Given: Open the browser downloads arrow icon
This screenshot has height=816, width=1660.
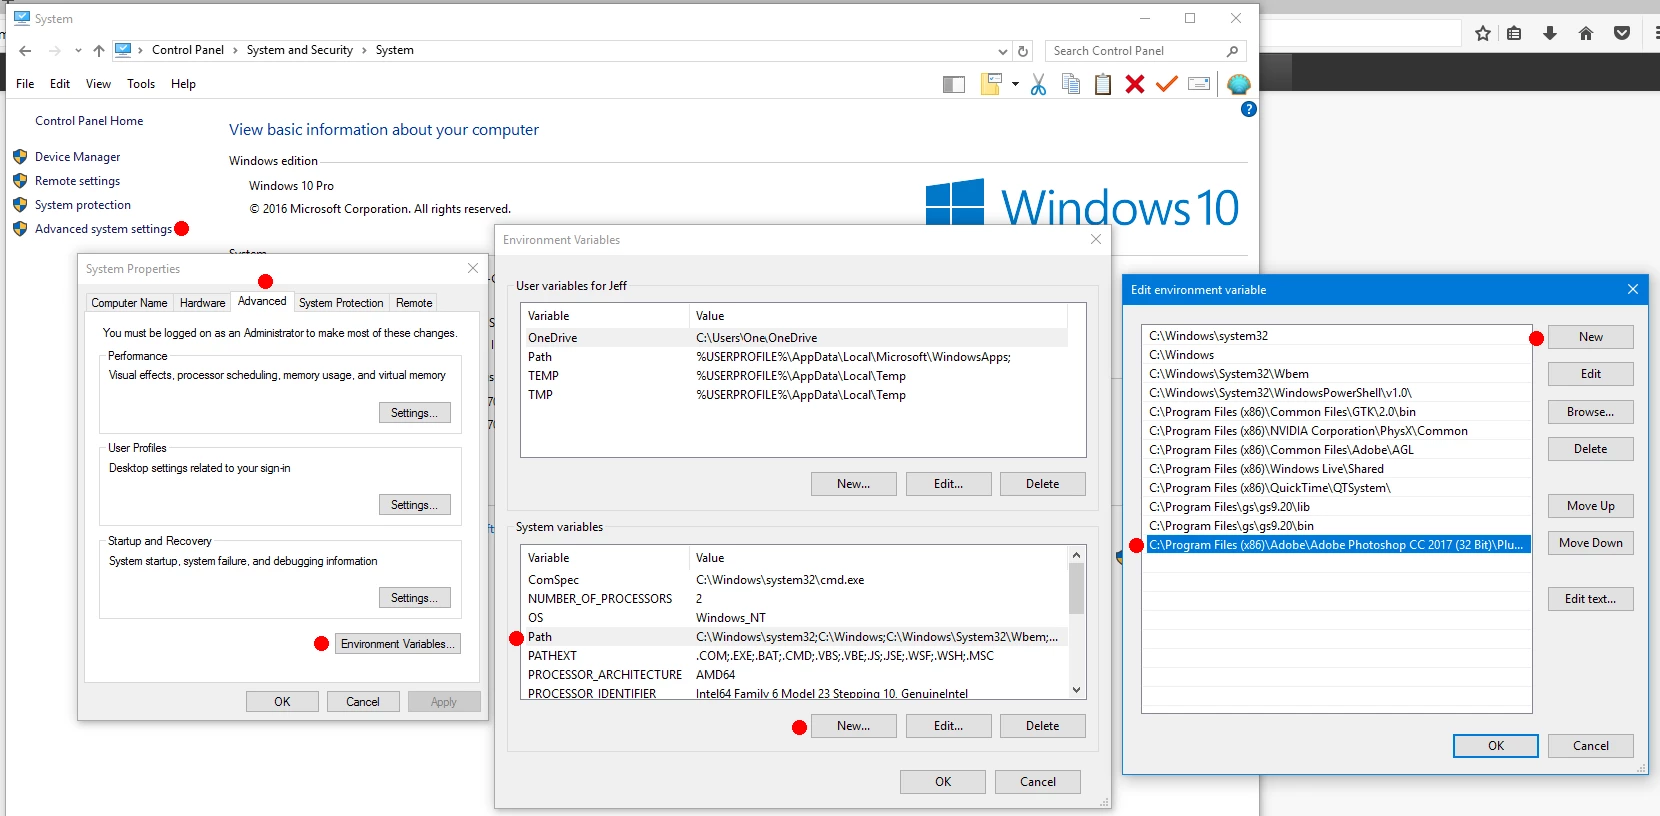Looking at the screenshot, I should point(1550,33).
